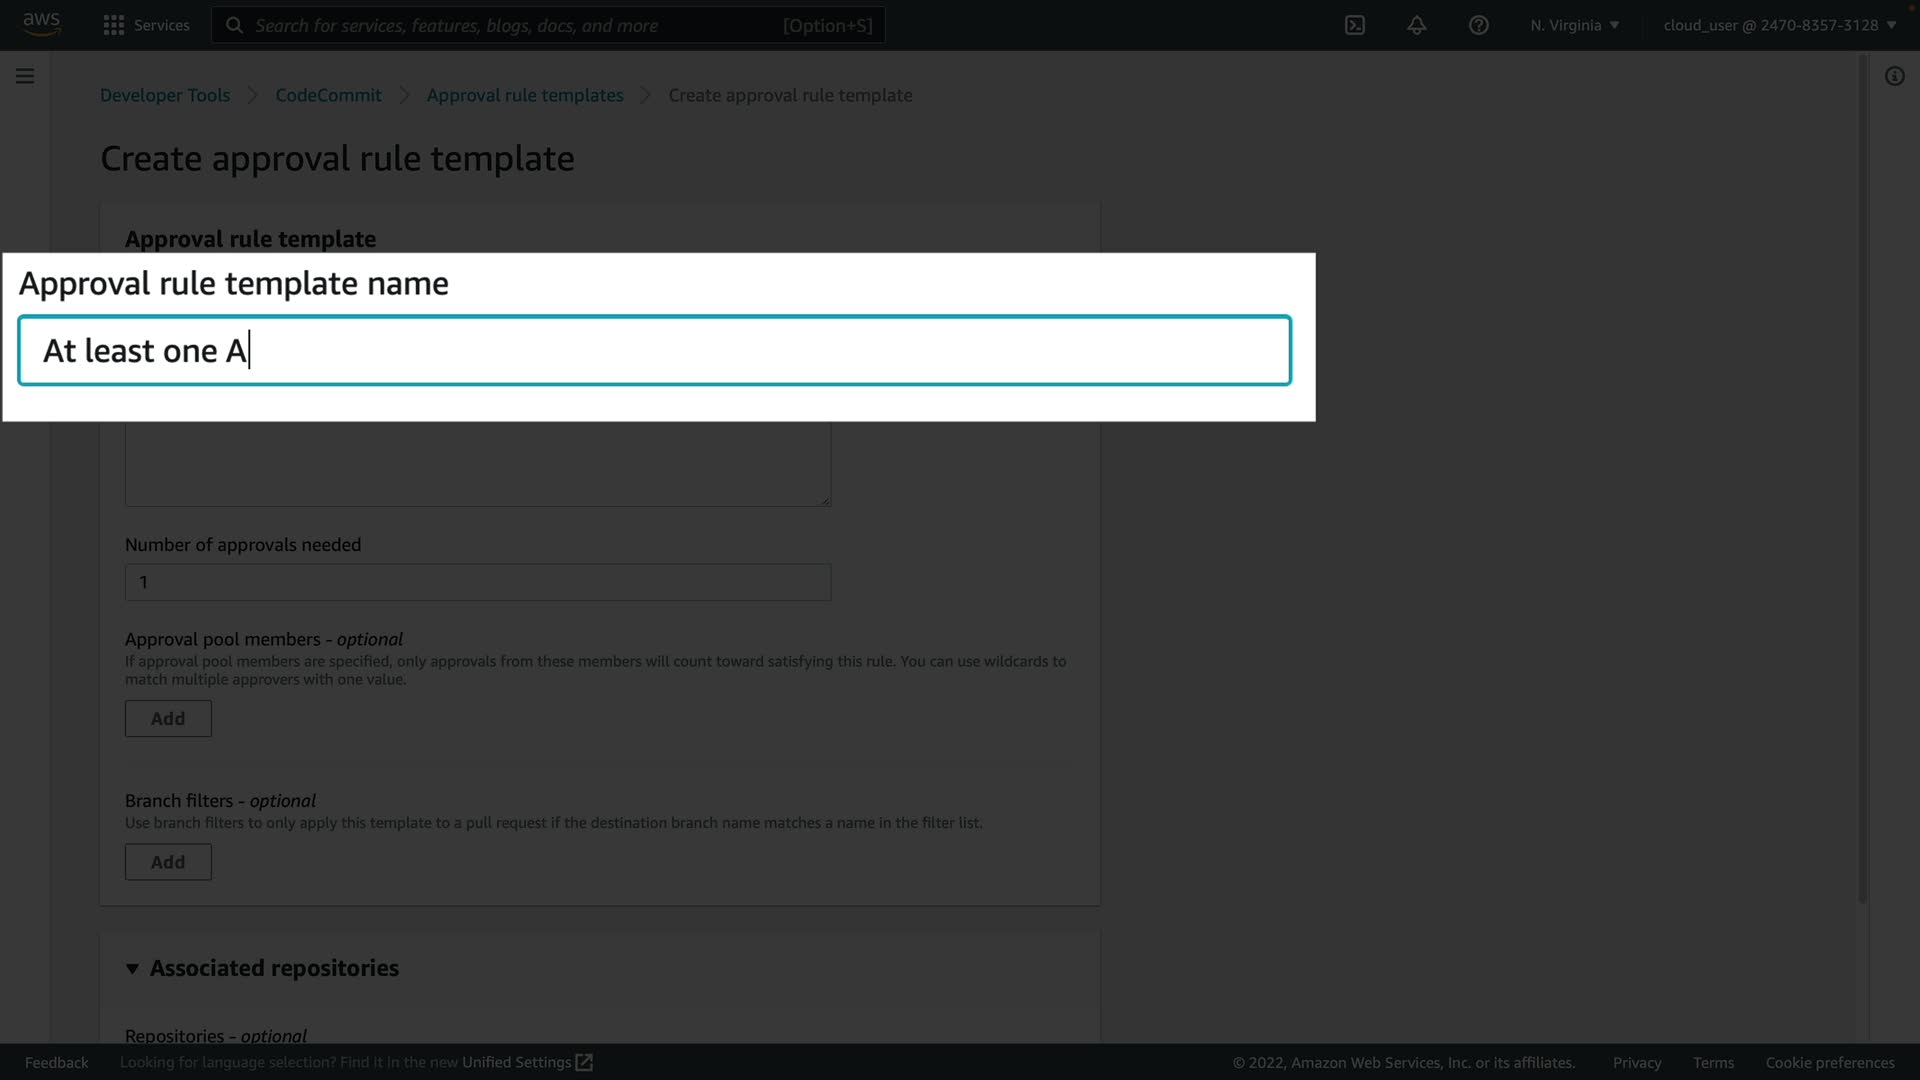Click the AWS logo home icon
The height and width of the screenshot is (1080, 1920).
[42, 24]
